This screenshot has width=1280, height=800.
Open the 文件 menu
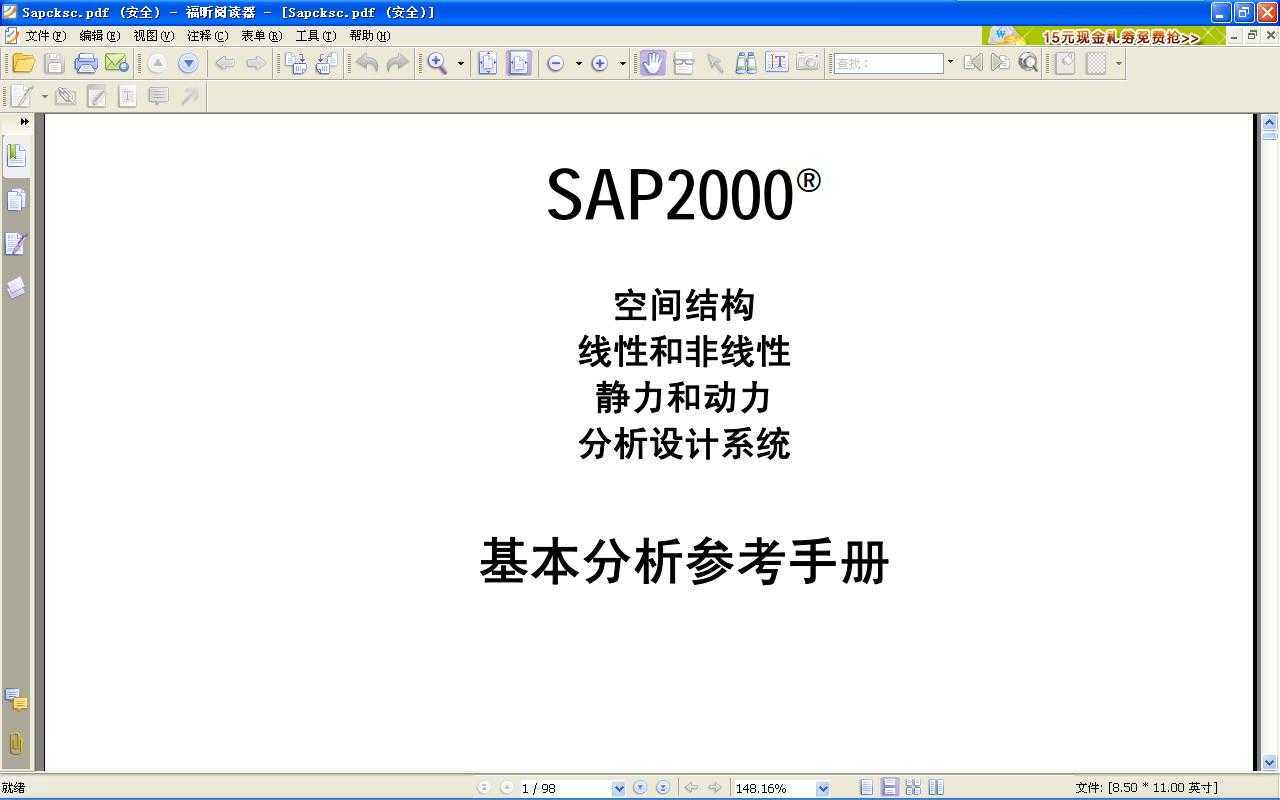coord(45,36)
